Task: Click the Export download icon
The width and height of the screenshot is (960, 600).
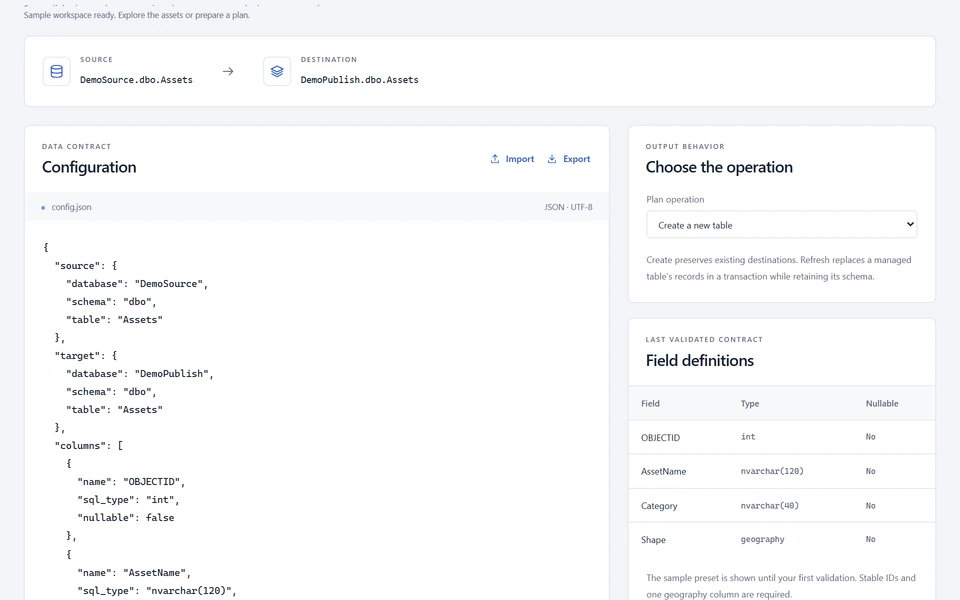Action: [552, 159]
